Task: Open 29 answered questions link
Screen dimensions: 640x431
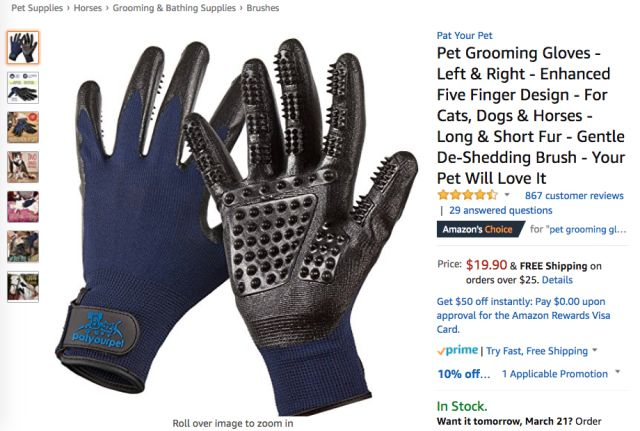Action: (x=500, y=210)
